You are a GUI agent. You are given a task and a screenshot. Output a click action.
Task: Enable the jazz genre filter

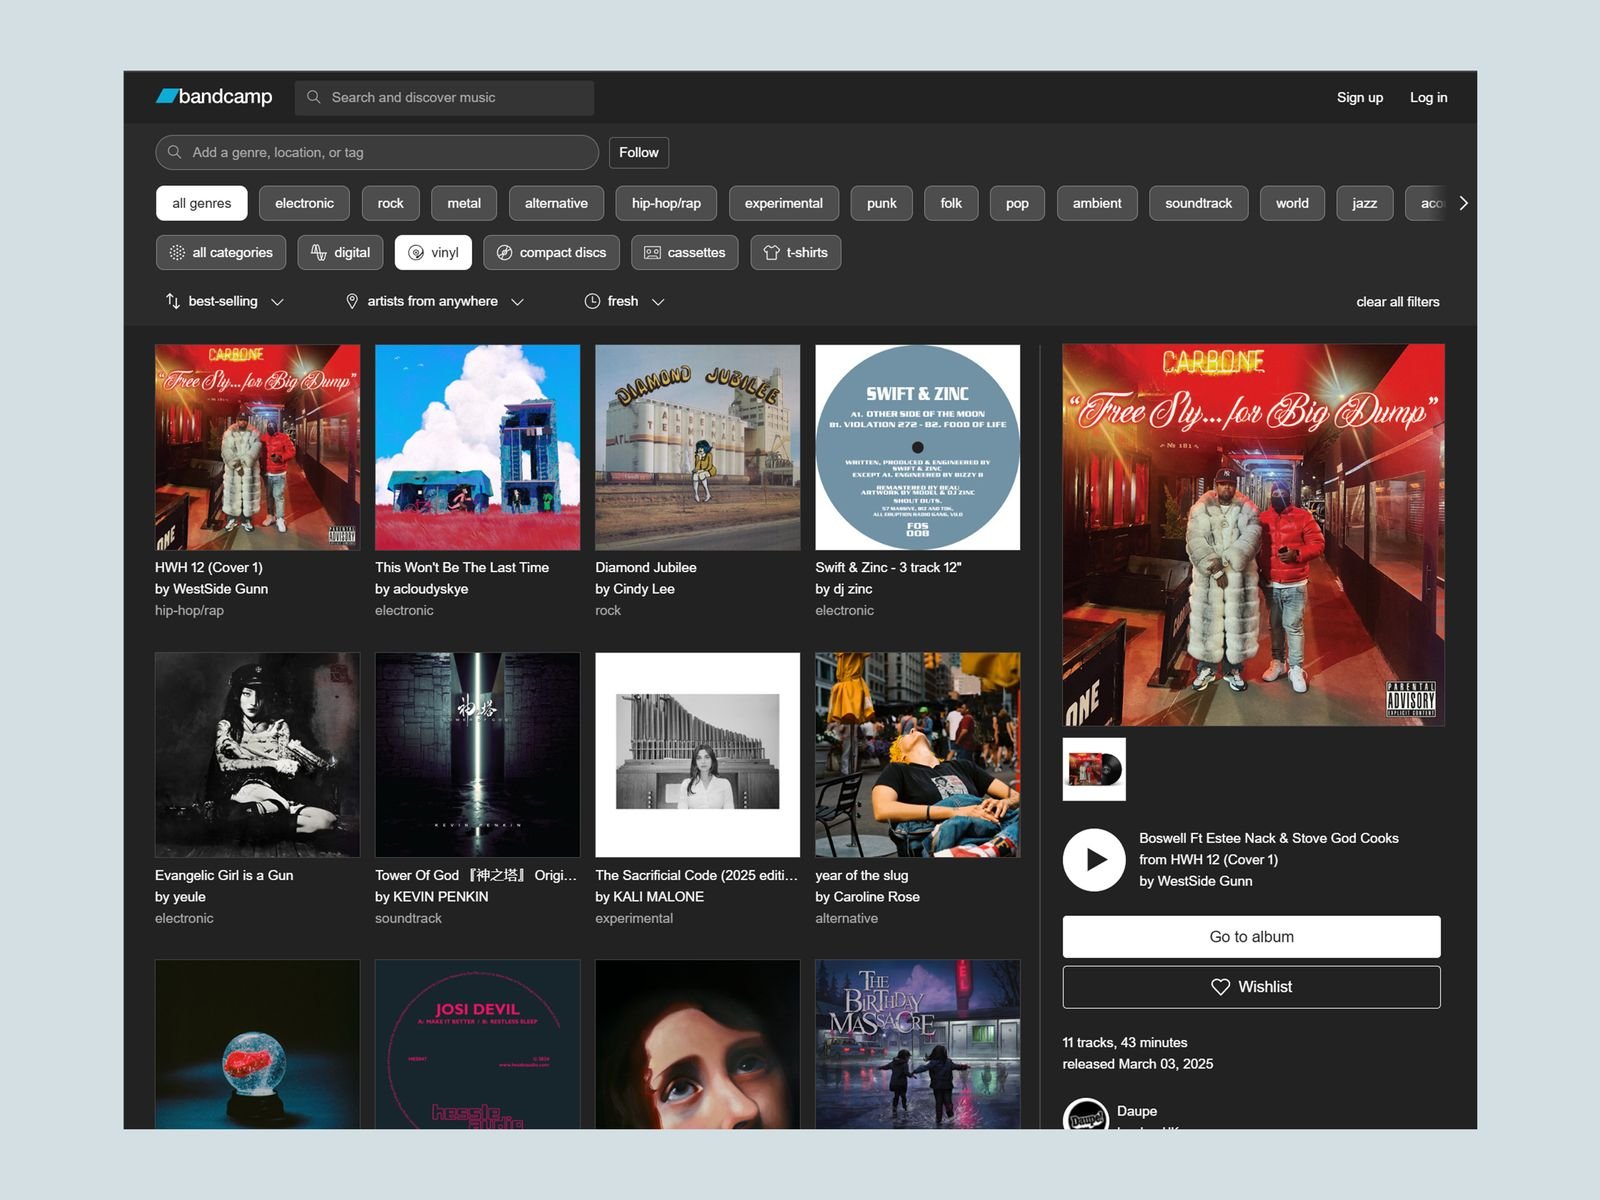tap(1364, 203)
